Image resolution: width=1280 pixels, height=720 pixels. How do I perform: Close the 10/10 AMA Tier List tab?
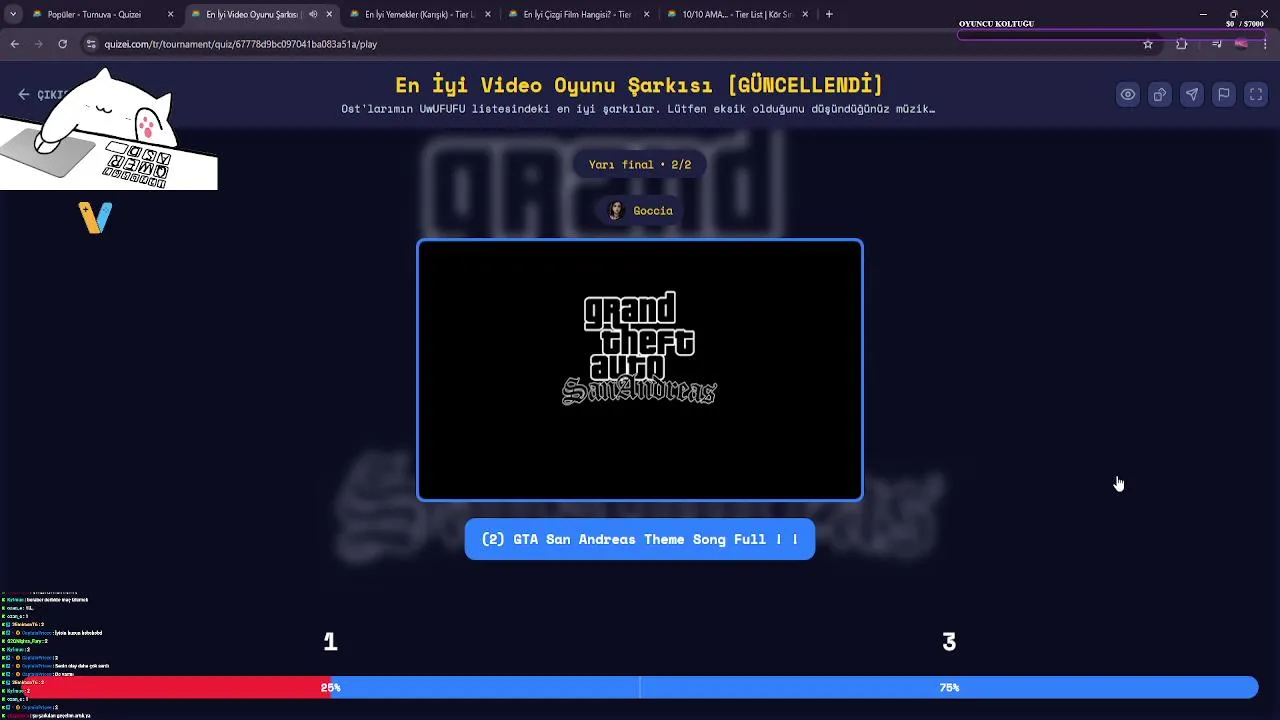805,15
